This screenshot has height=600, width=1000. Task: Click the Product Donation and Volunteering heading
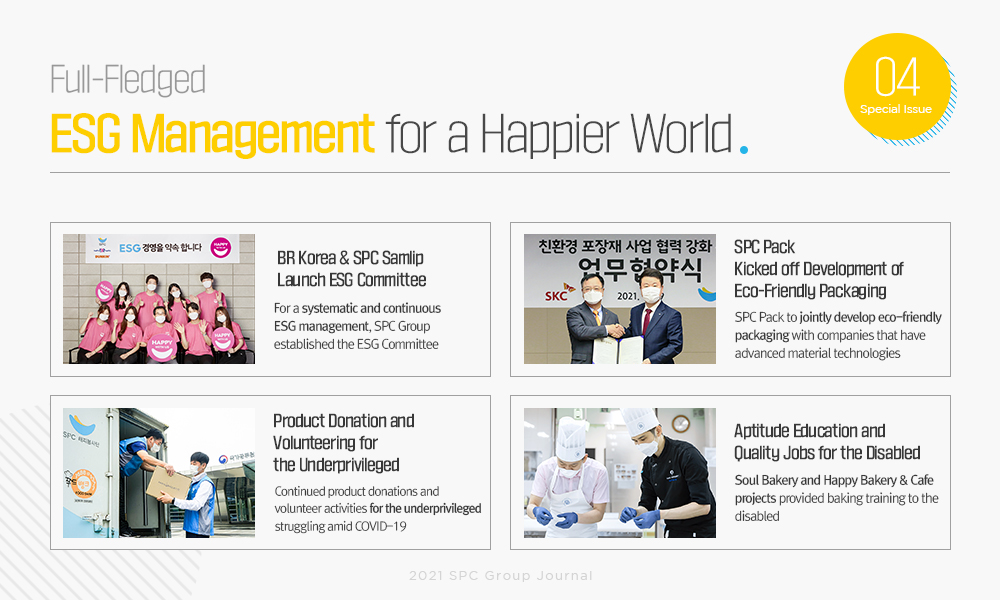click(343, 442)
